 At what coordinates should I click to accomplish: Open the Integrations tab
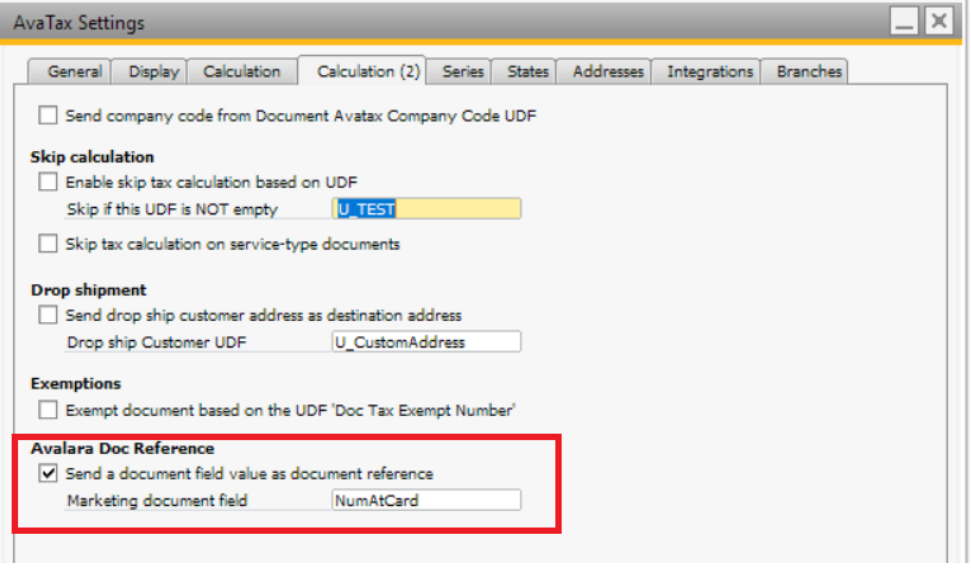[706, 72]
